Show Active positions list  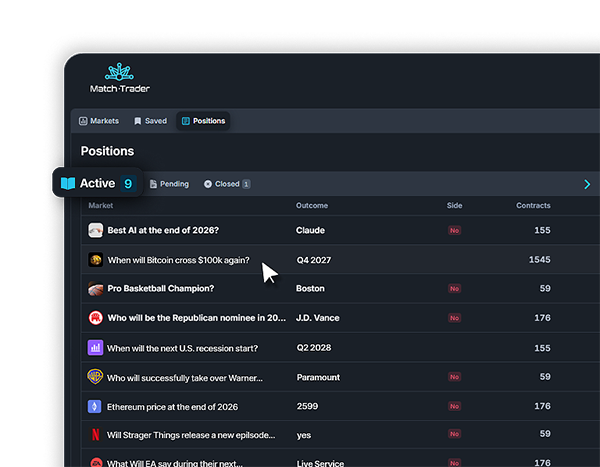click(x=96, y=184)
